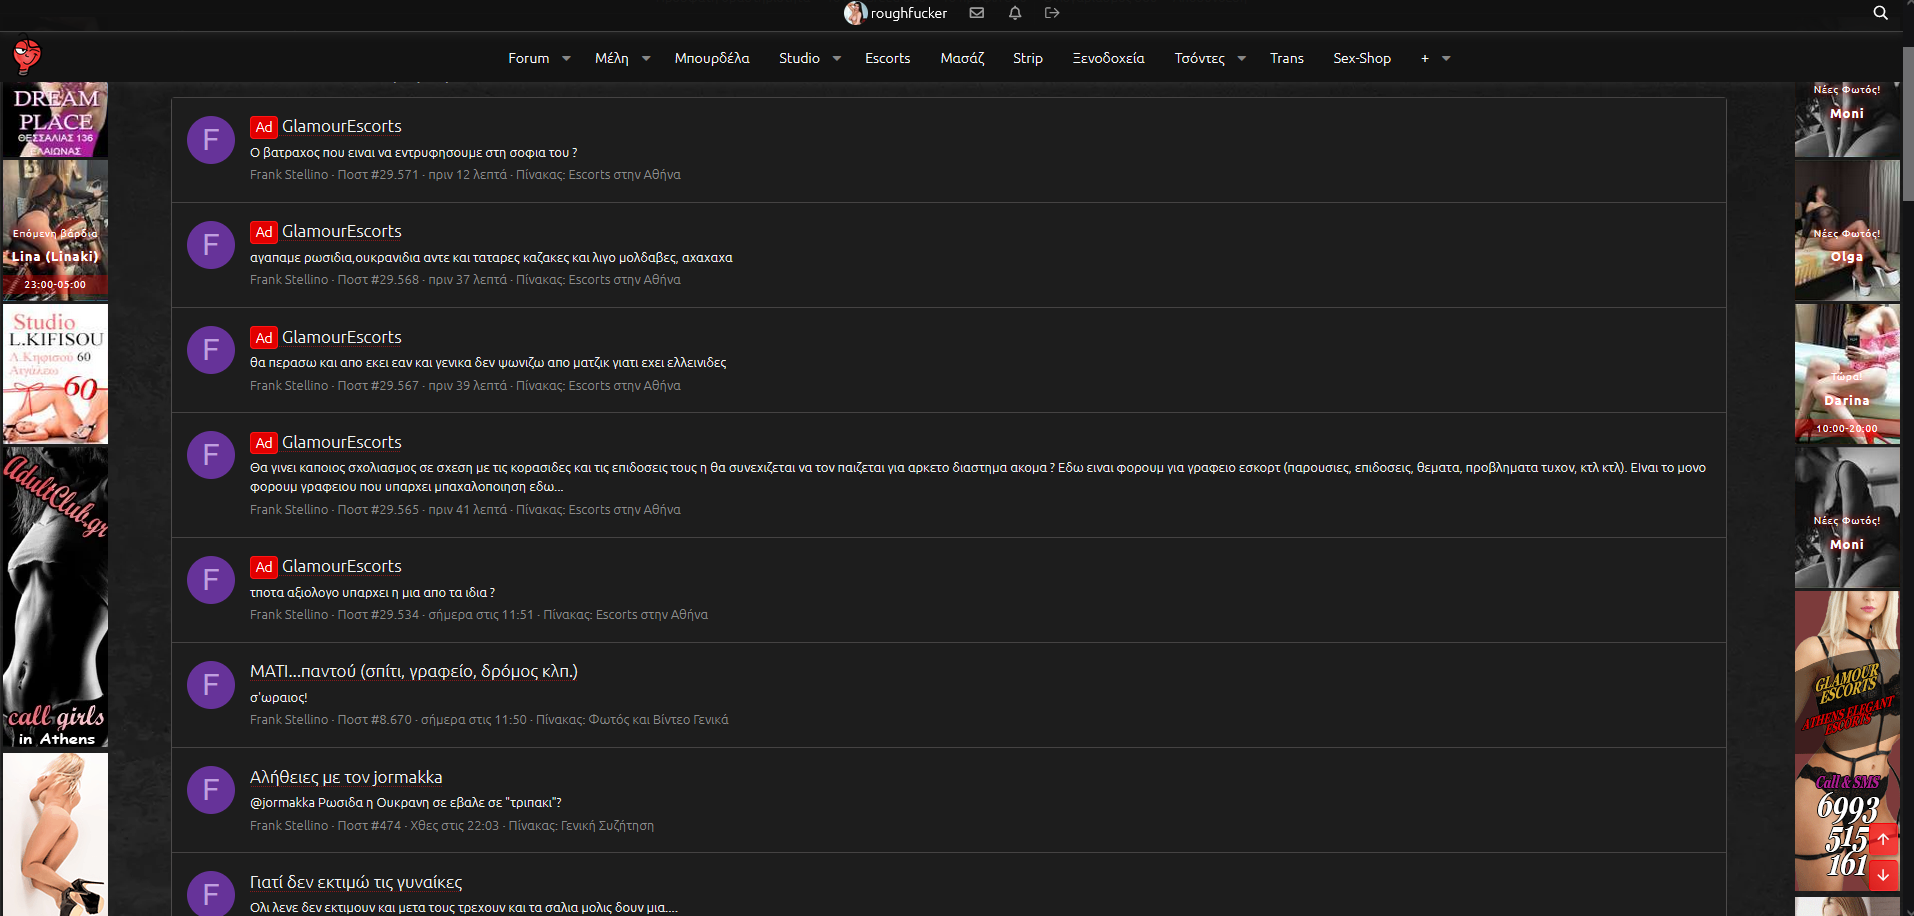Expand the Studio dropdown arrow

[837, 58]
